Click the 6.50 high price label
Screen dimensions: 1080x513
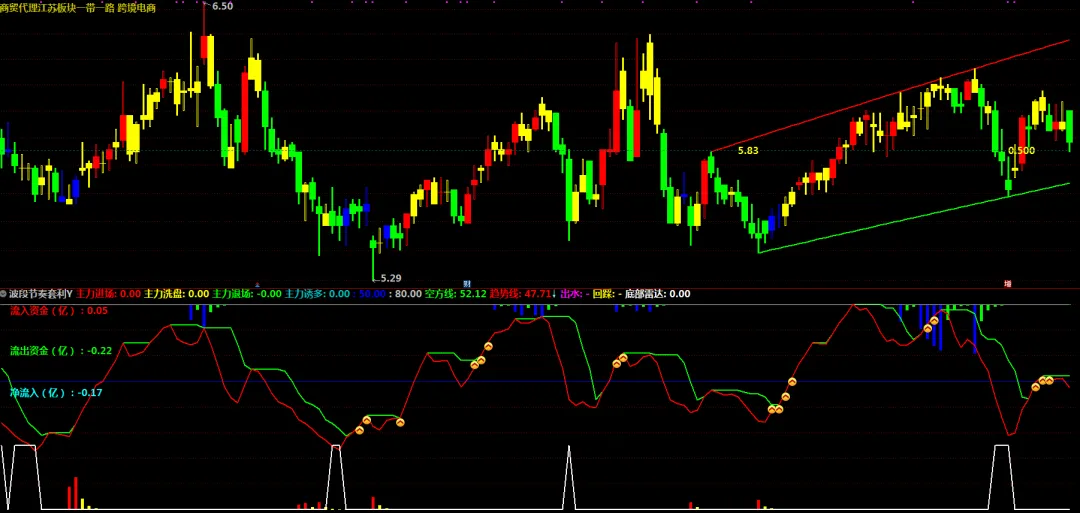pyautogui.click(x=222, y=6)
